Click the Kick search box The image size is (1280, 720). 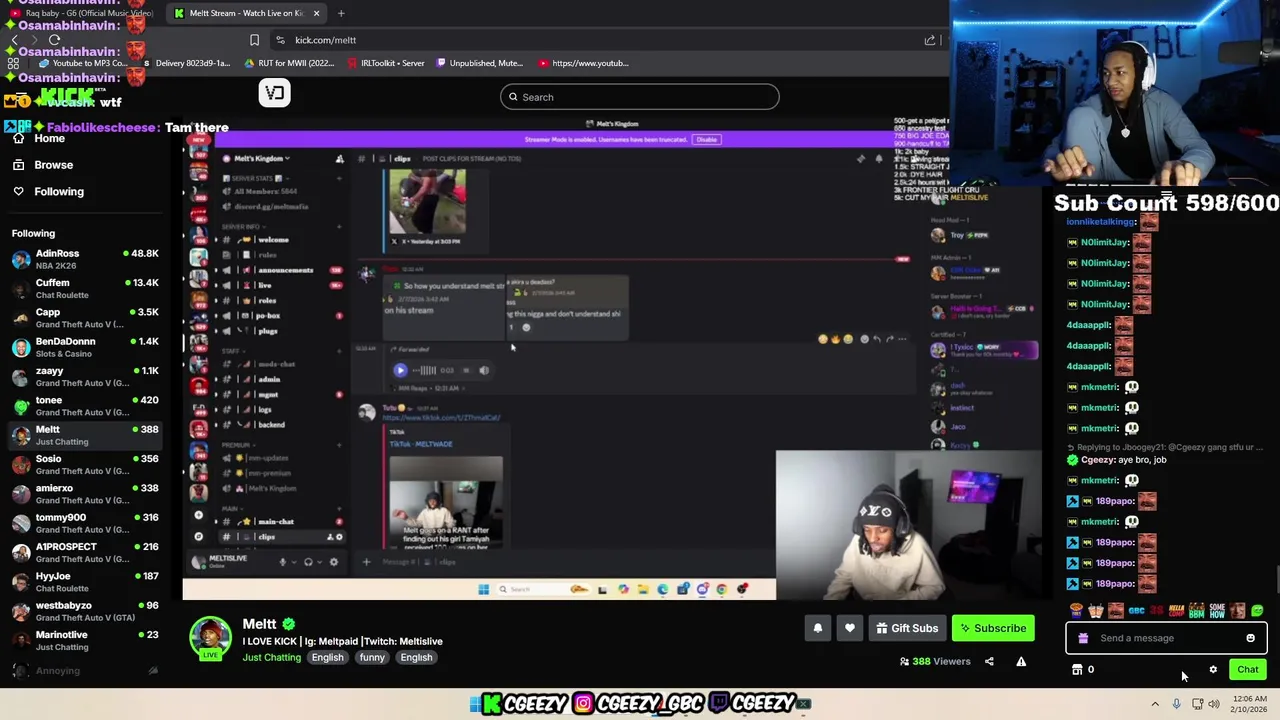click(640, 97)
